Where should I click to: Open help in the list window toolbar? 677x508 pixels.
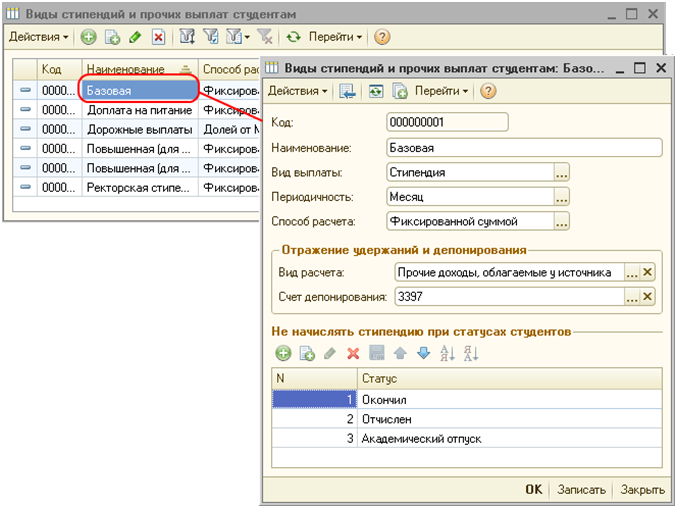pyautogui.click(x=382, y=37)
